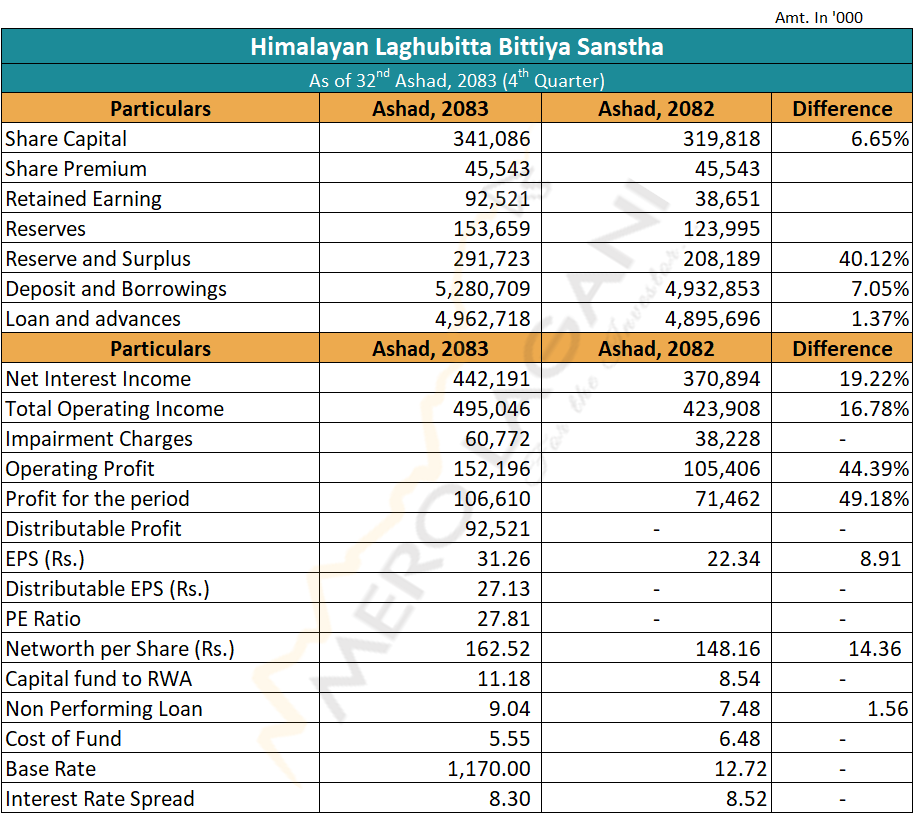Select Deposit value 5,280,709
Screen dimensions: 915x815
pyautogui.click(x=483, y=289)
